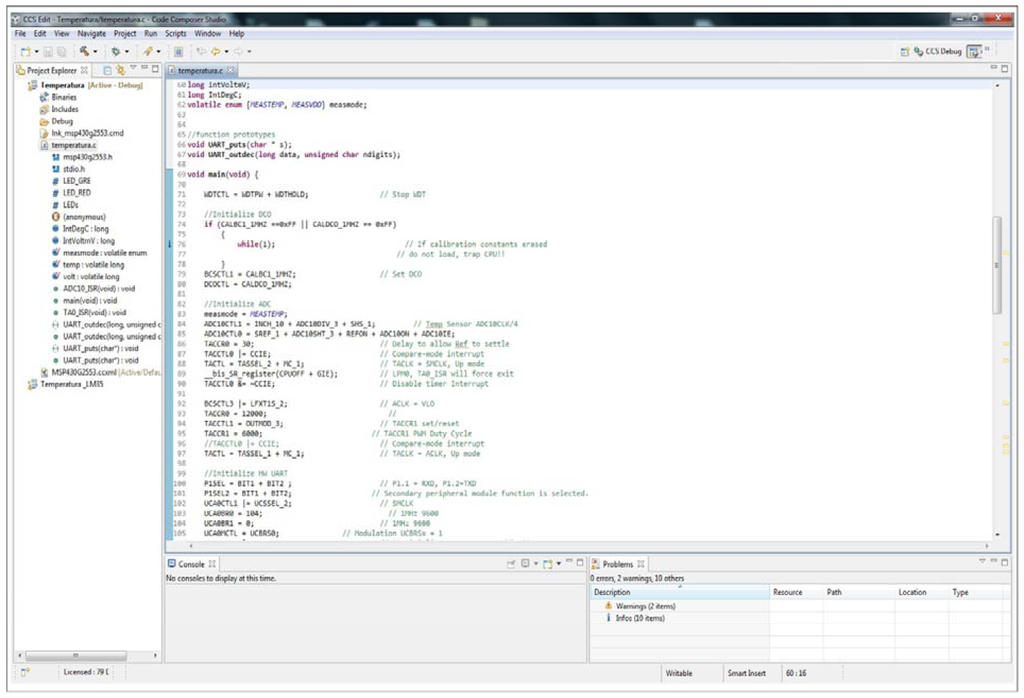Toggle Link with Editor in Project Explorer
The image size is (1024, 698).
(x=119, y=70)
